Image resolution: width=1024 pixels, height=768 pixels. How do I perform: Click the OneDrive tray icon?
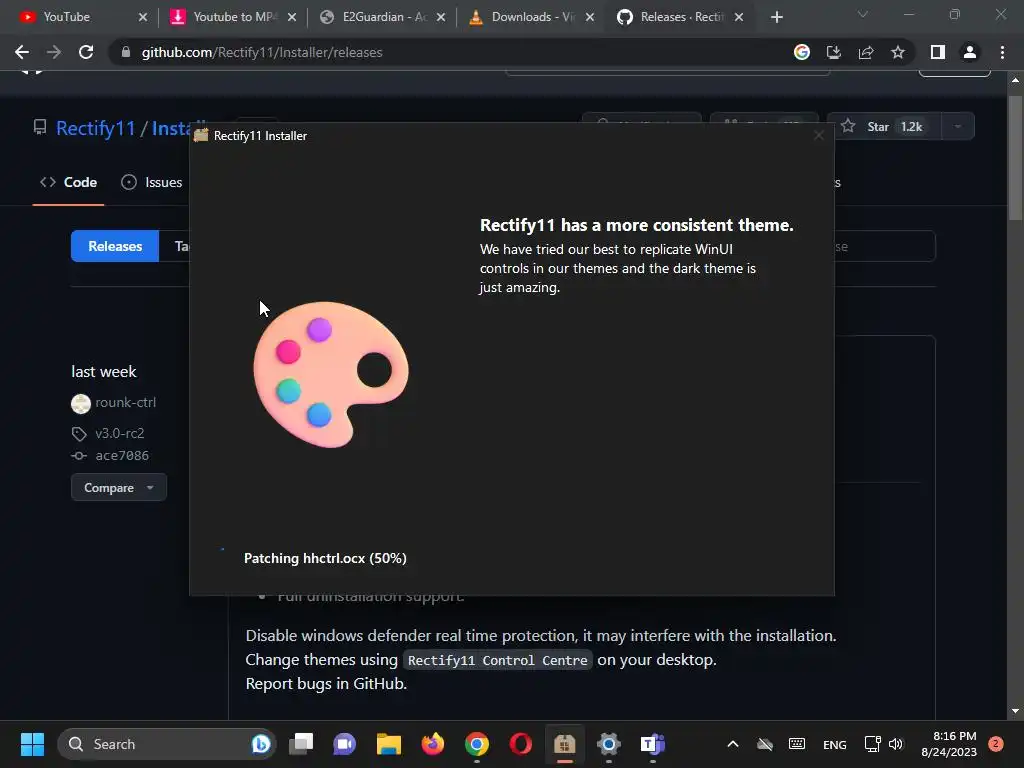click(765, 744)
